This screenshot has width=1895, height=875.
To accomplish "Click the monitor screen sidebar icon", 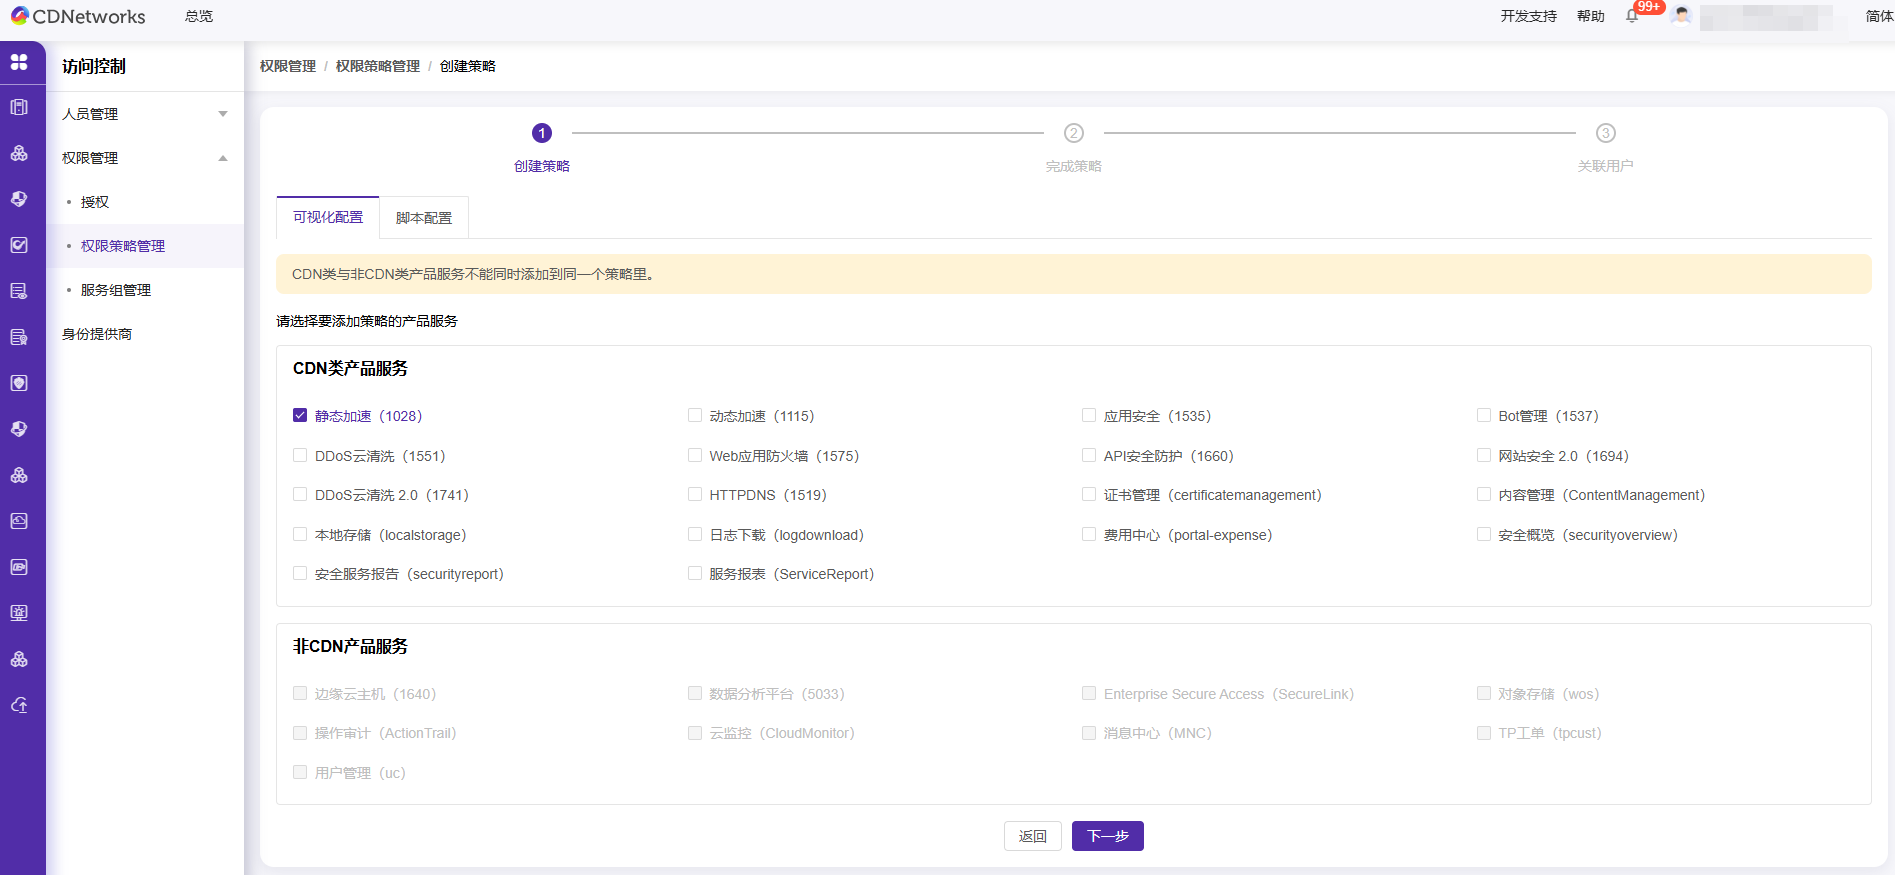I will 19,613.
